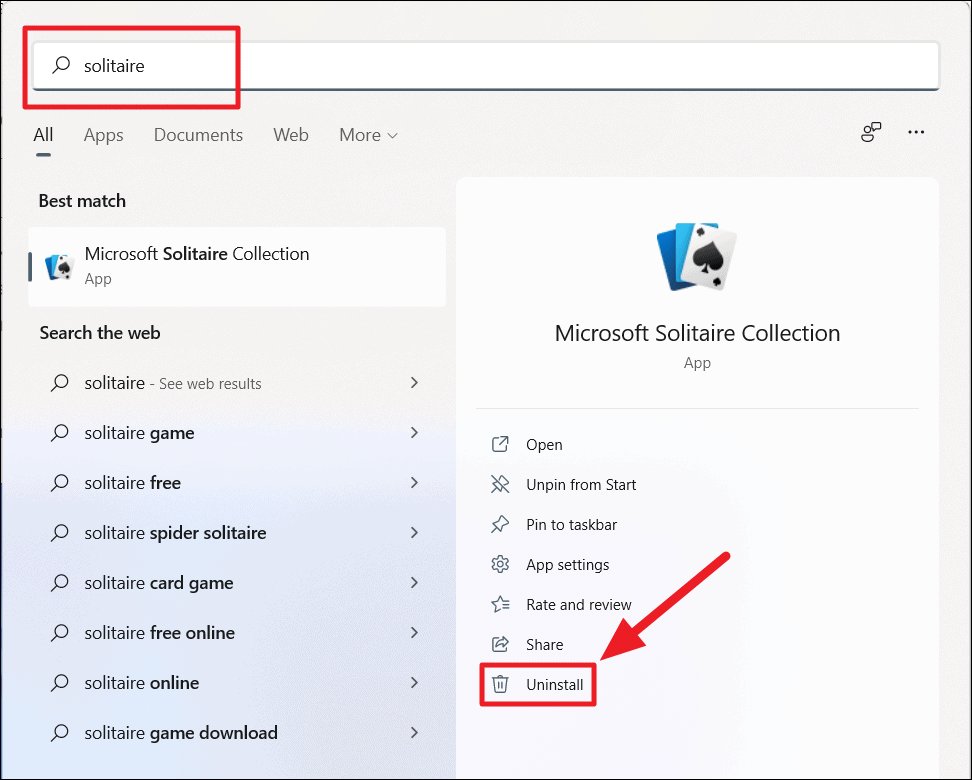The width and height of the screenshot is (972, 780).
Task: Open the account options icon top right
Action: 870,131
